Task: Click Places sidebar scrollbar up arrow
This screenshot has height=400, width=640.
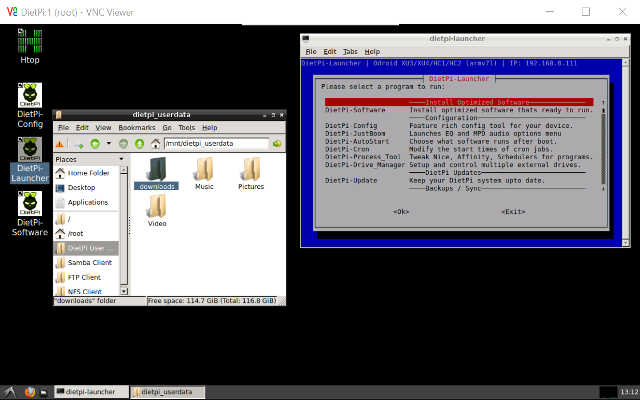Action: [x=124, y=170]
